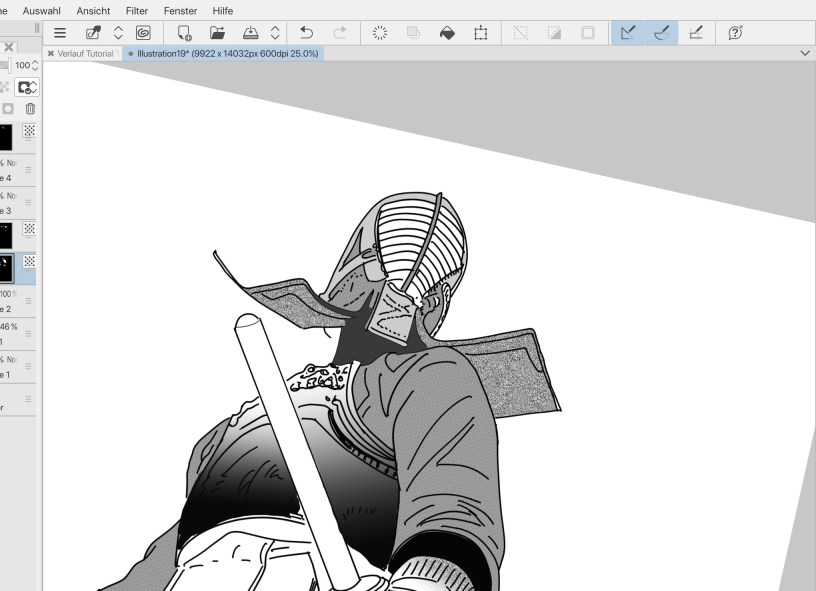This screenshot has width=816, height=591.
Task: Adjust the layer opacity stepper at 100
Action: (x=35, y=65)
